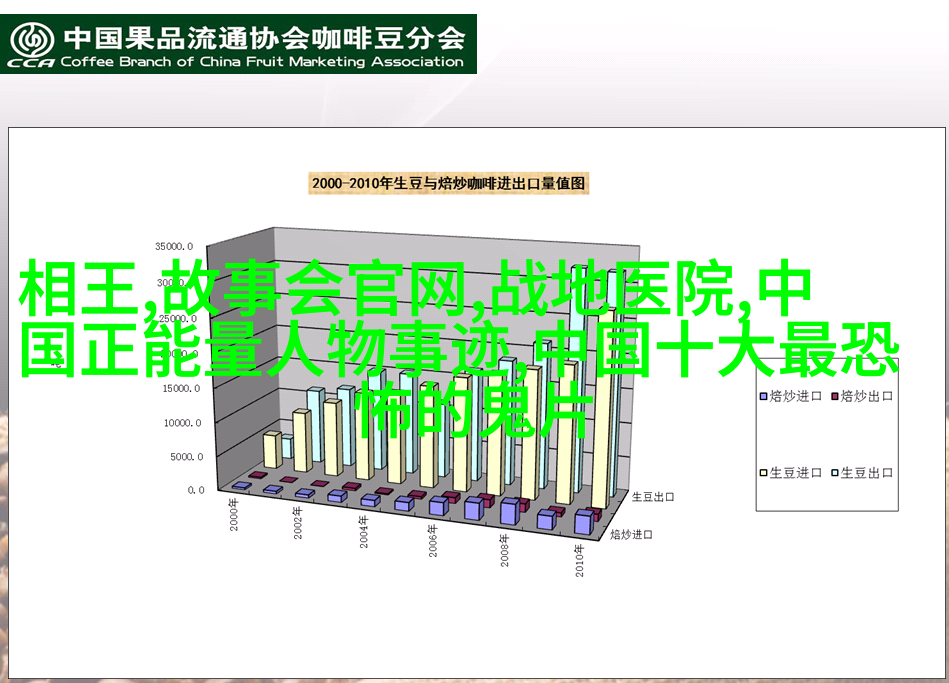Click the 2002年 x-axis label
Image resolution: width=949 pixels, height=683 pixels.
pos(299,525)
